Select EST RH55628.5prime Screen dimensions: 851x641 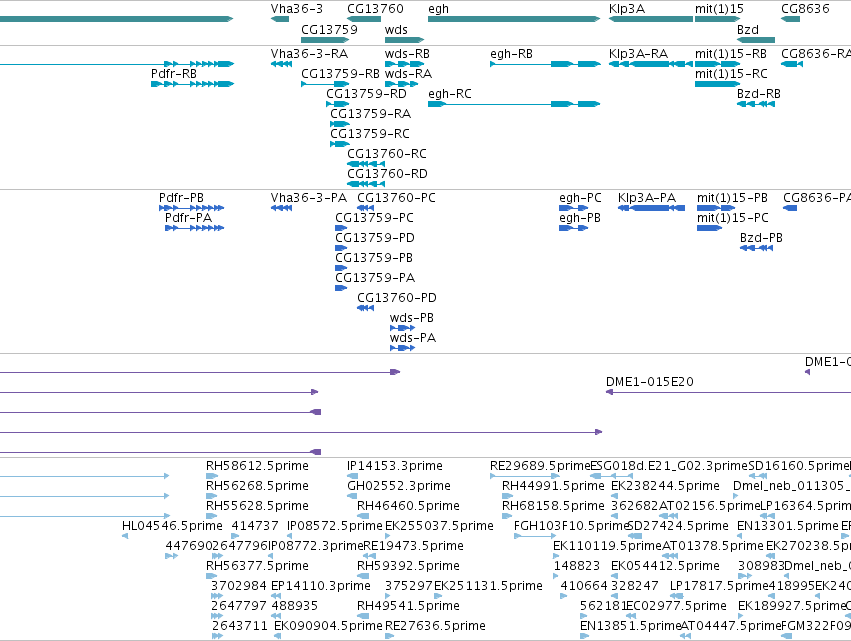click(257, 506)
